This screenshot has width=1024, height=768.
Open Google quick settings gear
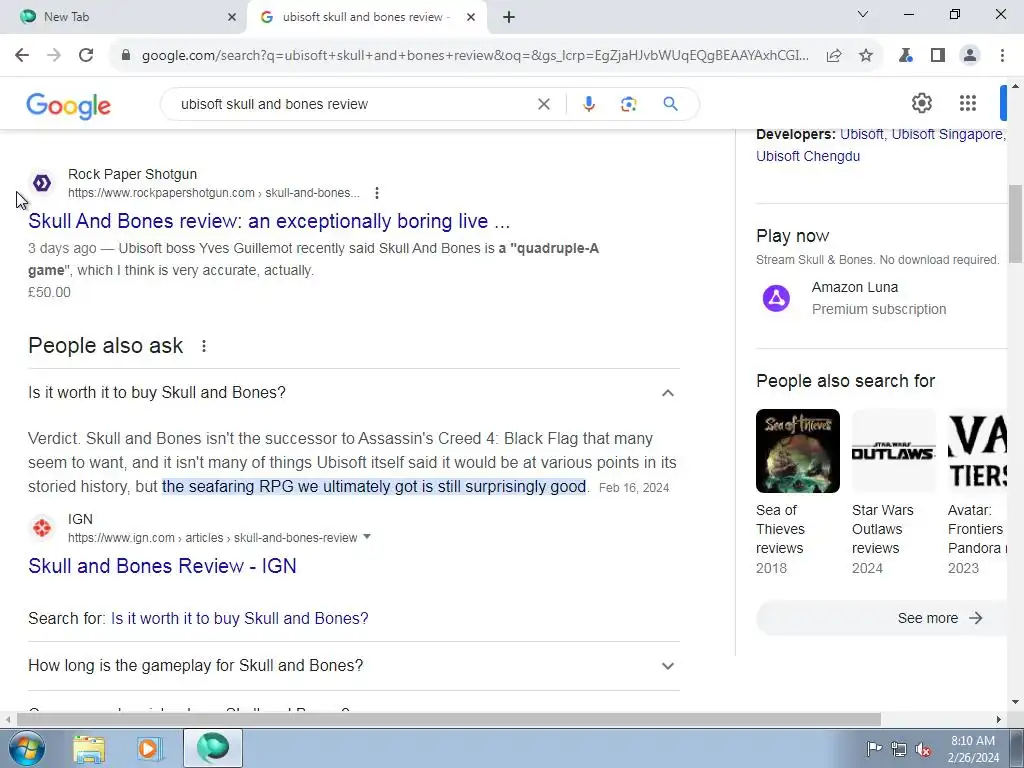921,103
